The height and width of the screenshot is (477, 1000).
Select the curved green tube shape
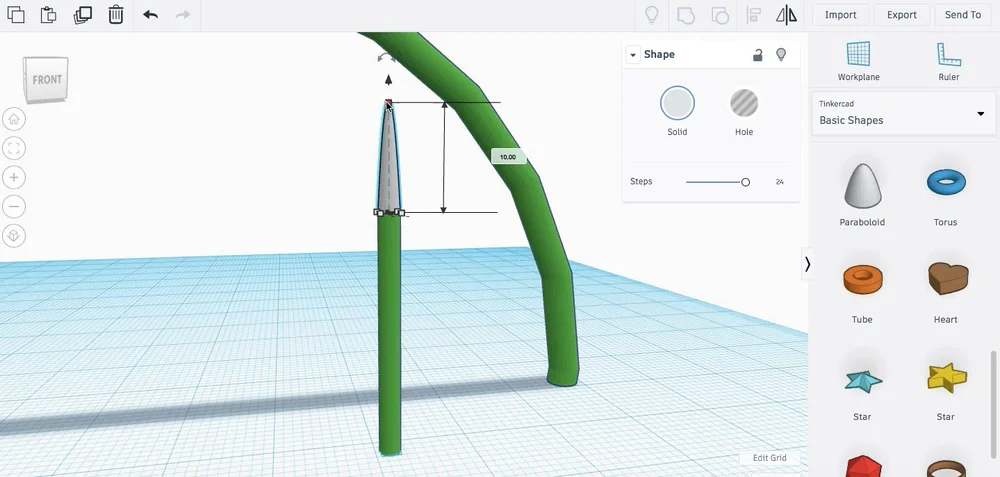524,184
